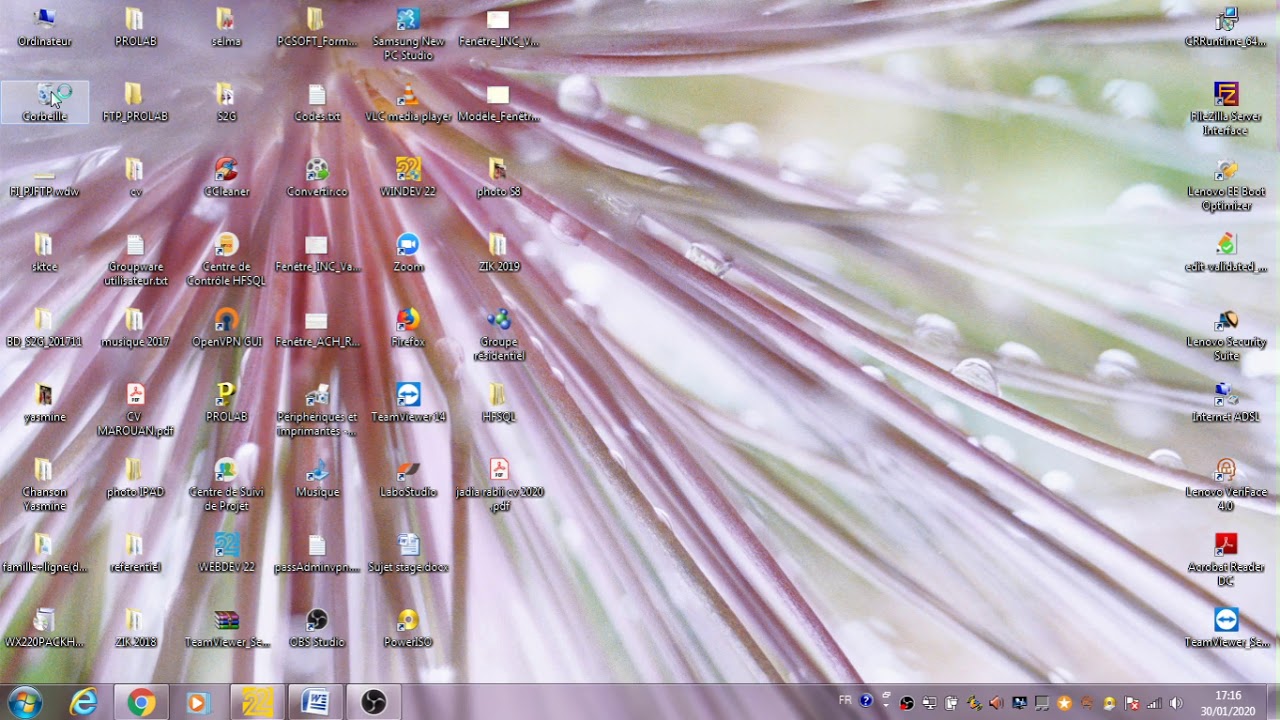Click the Groupe résidentiel icon
The image size is (1280, 720).
[498, 334]
